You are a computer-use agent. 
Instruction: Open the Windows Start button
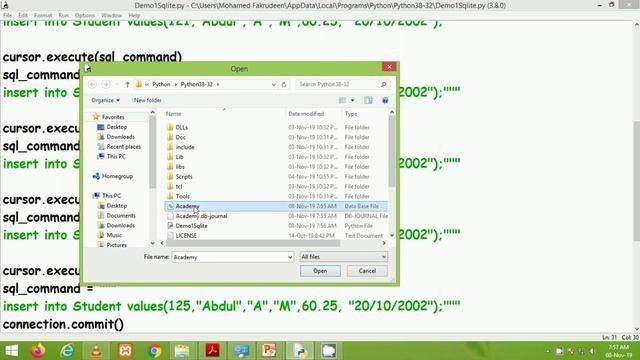point(11,351)
